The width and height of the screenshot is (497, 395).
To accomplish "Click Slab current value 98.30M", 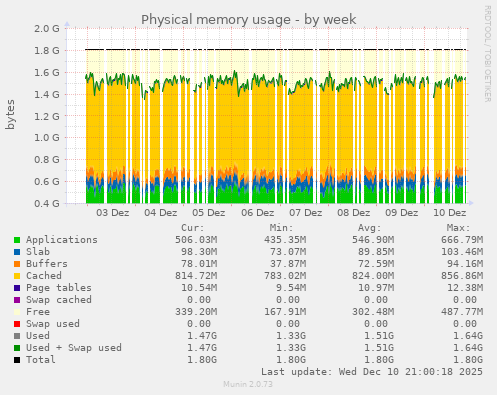I will [x=199, y=252].
